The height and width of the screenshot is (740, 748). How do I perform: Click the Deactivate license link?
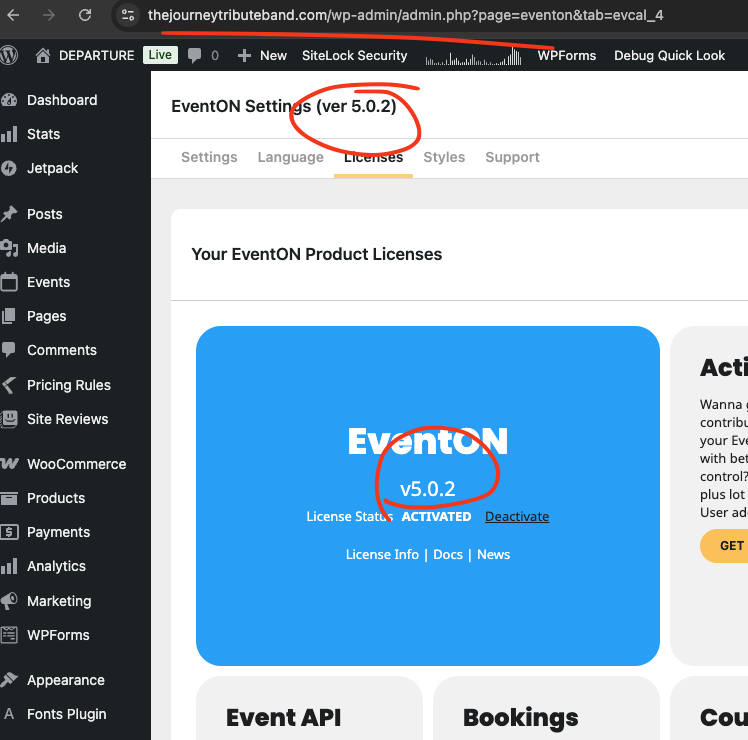click(x=517, y=517)
